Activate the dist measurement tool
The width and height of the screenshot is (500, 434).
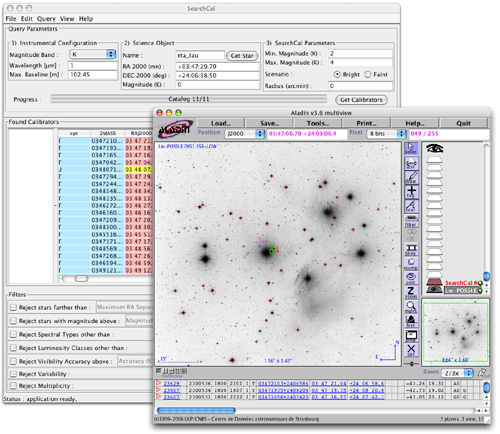tap(411, 163)
